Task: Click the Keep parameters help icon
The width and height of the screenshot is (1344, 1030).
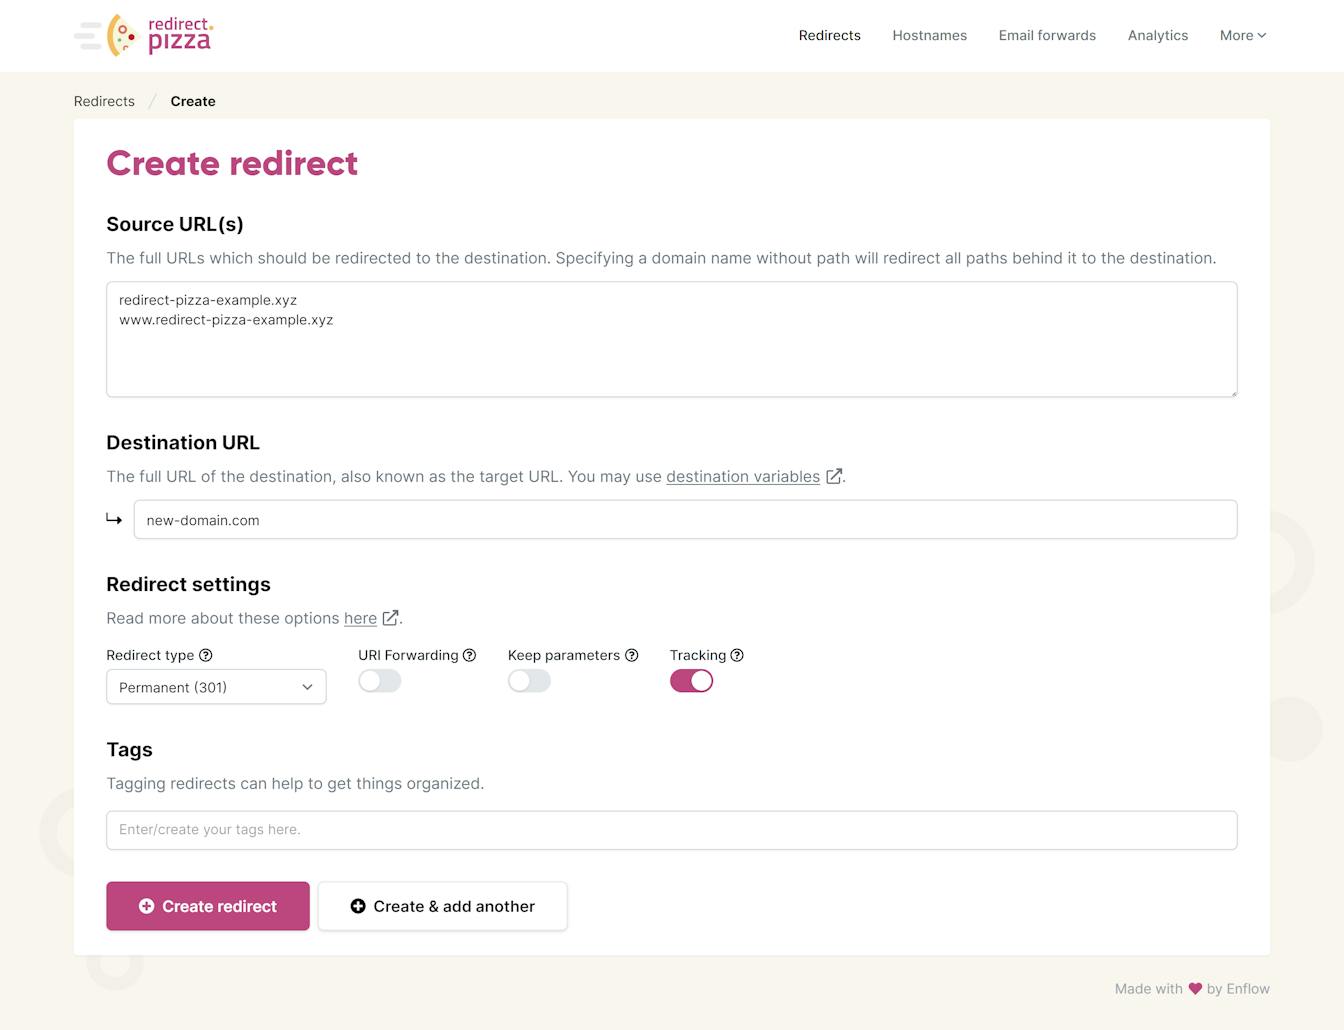Action: tap(632, 655)
